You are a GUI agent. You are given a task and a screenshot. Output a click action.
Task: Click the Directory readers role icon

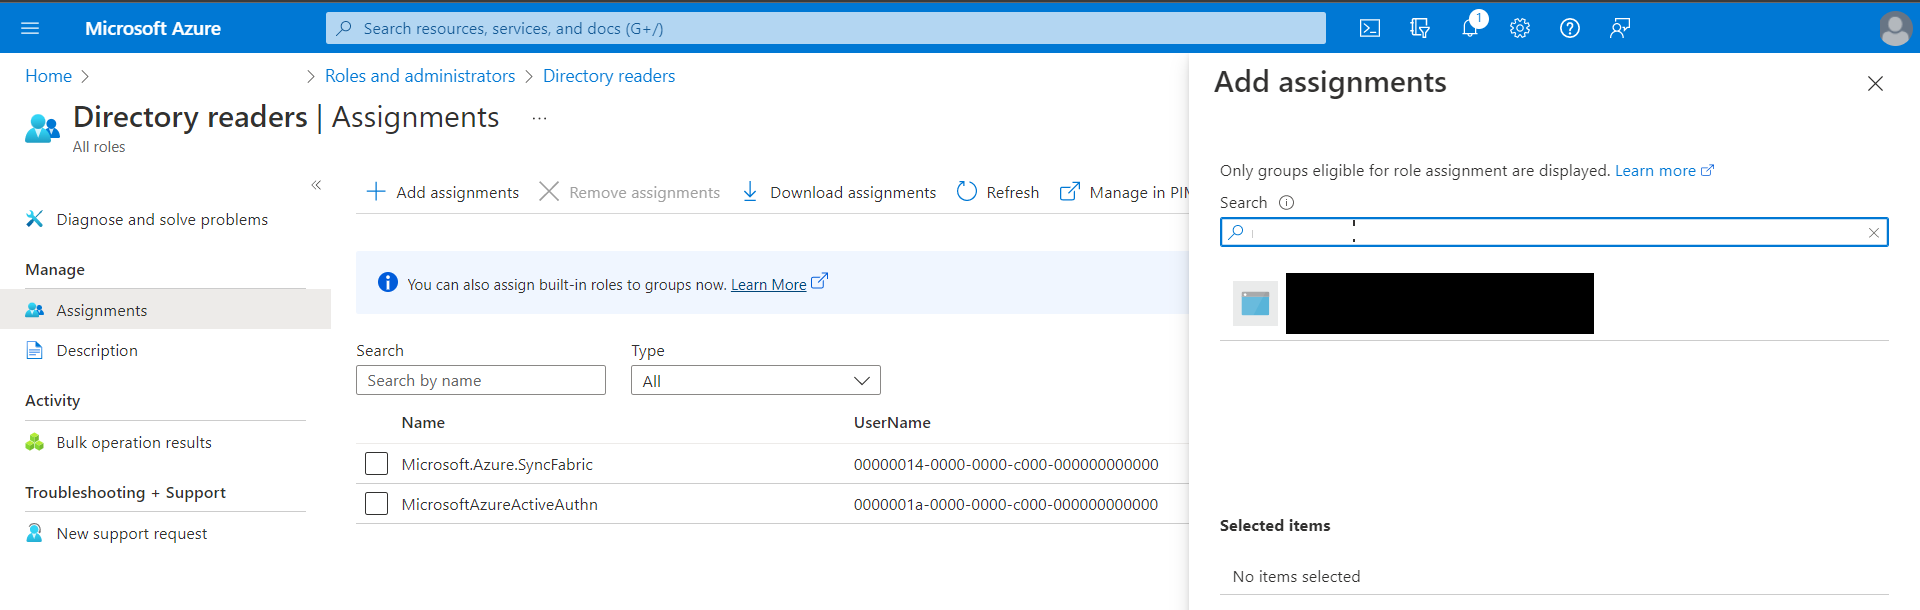tap(42, 129)
